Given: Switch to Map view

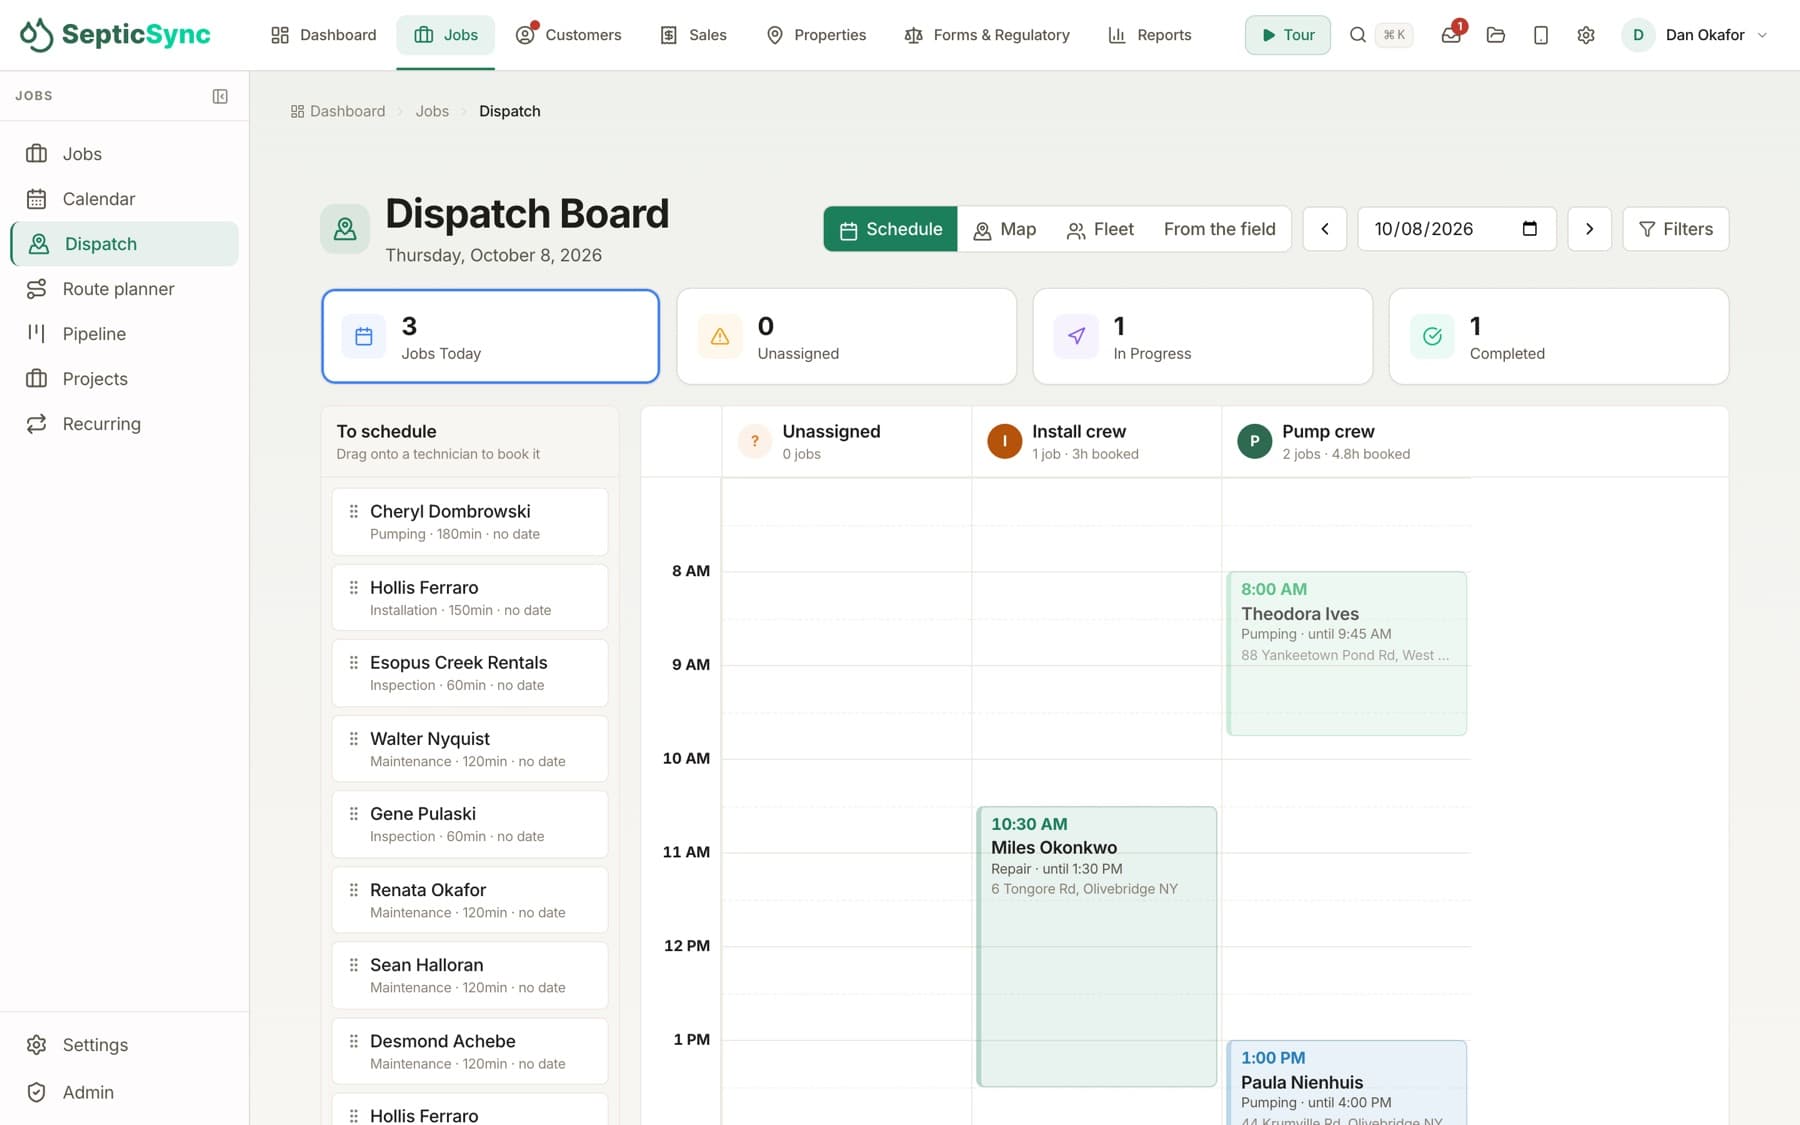Looking at the screenshot, I should (x=1004, y=229).
